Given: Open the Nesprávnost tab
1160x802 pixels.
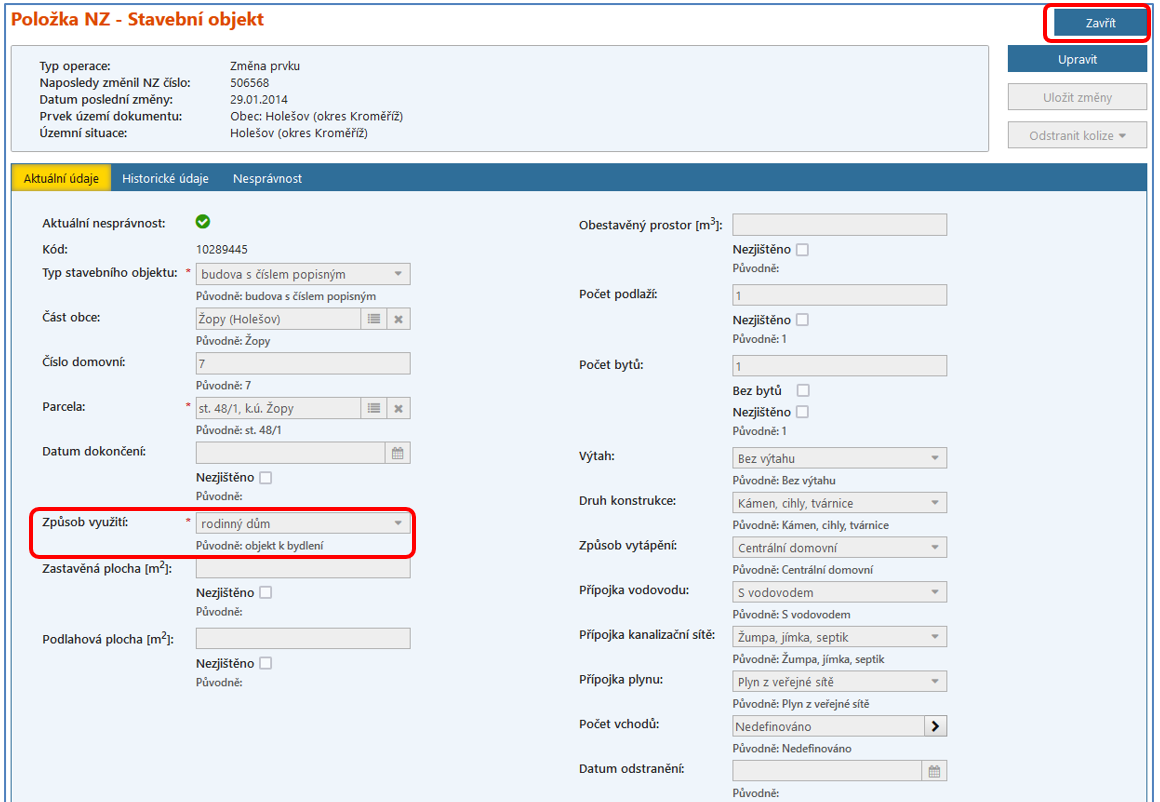Looking at the screenshot, I should [267, 179].
